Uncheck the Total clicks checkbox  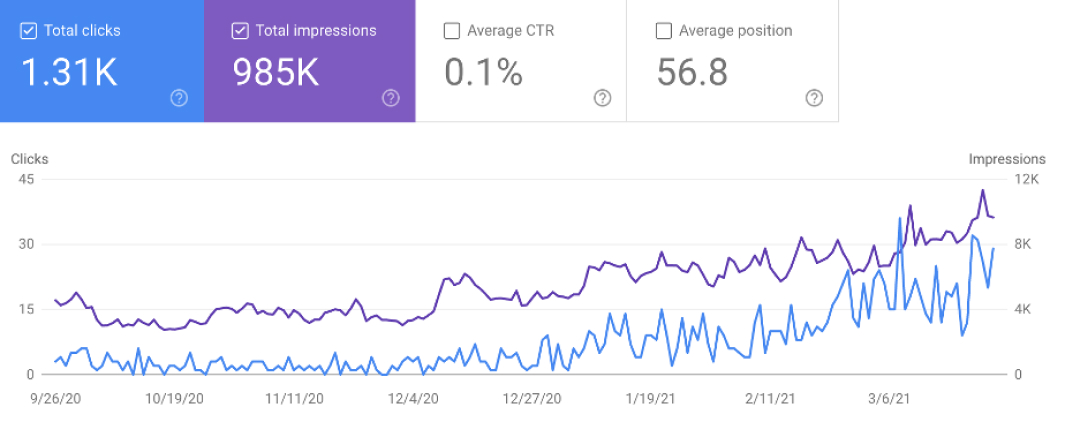click(29, 31)
